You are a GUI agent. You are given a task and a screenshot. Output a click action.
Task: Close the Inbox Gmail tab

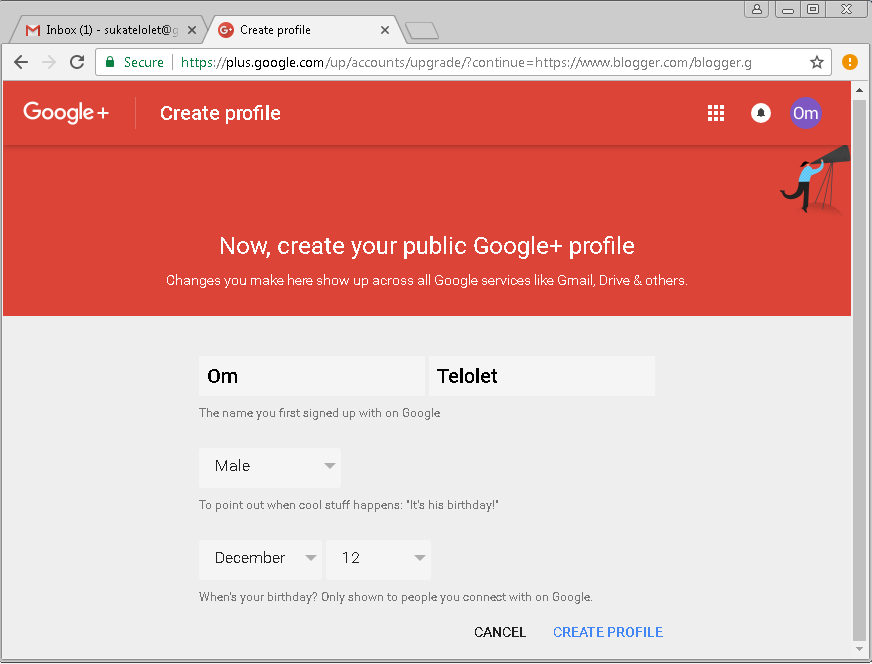[x=192, y=30]
